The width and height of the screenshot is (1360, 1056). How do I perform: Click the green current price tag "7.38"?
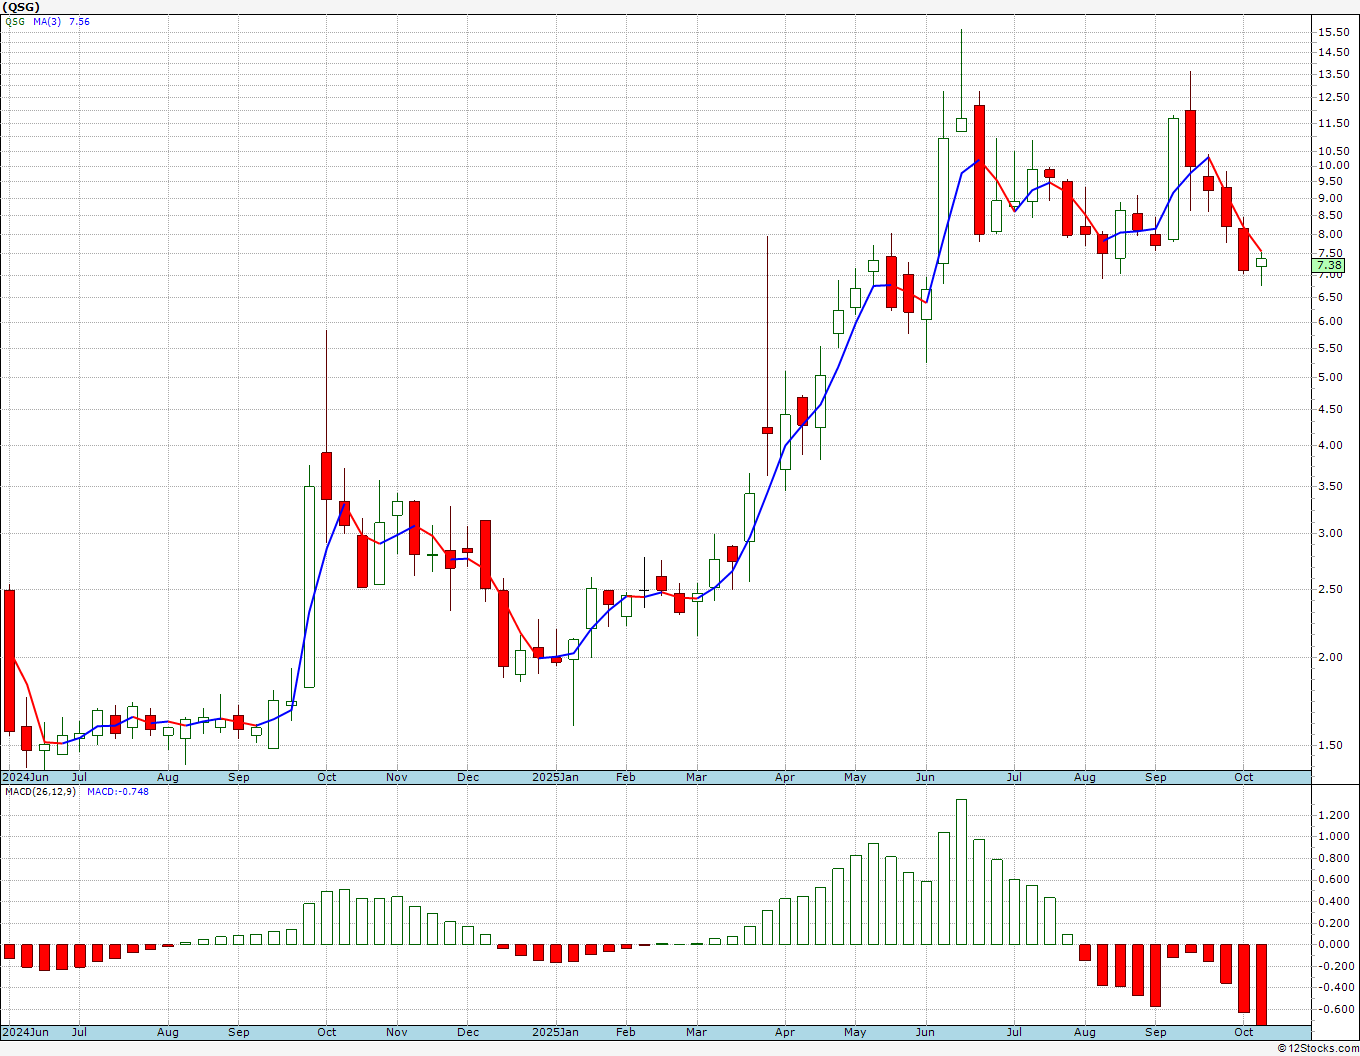1329,265
